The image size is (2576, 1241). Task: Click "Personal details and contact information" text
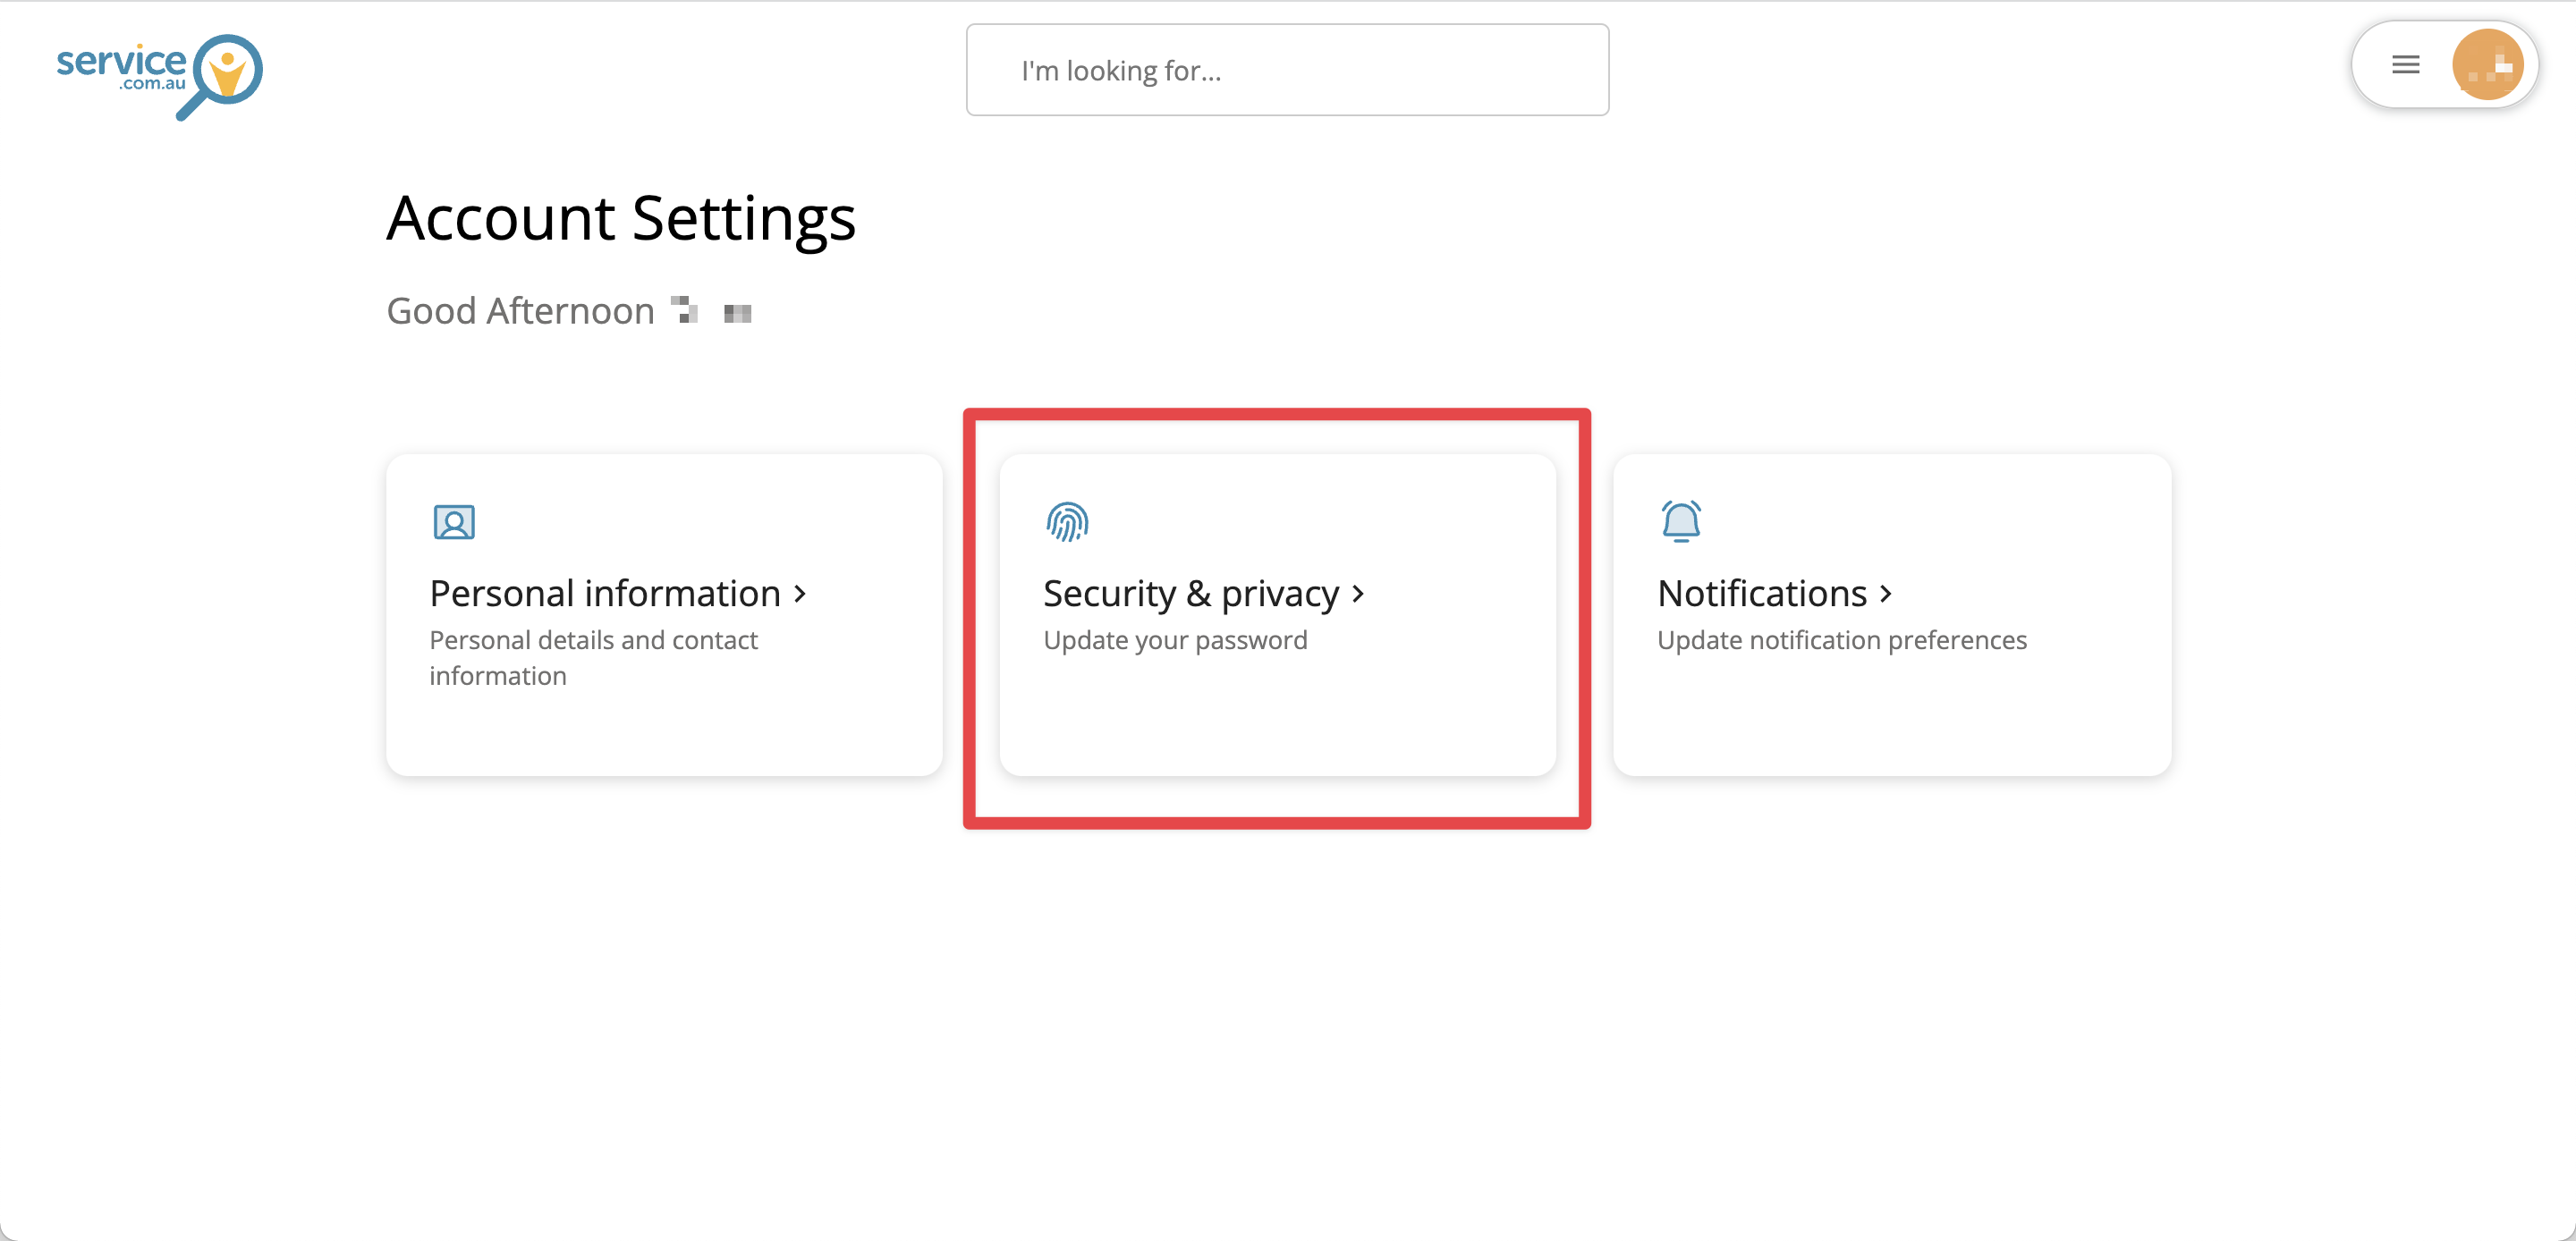pos(593,657)
